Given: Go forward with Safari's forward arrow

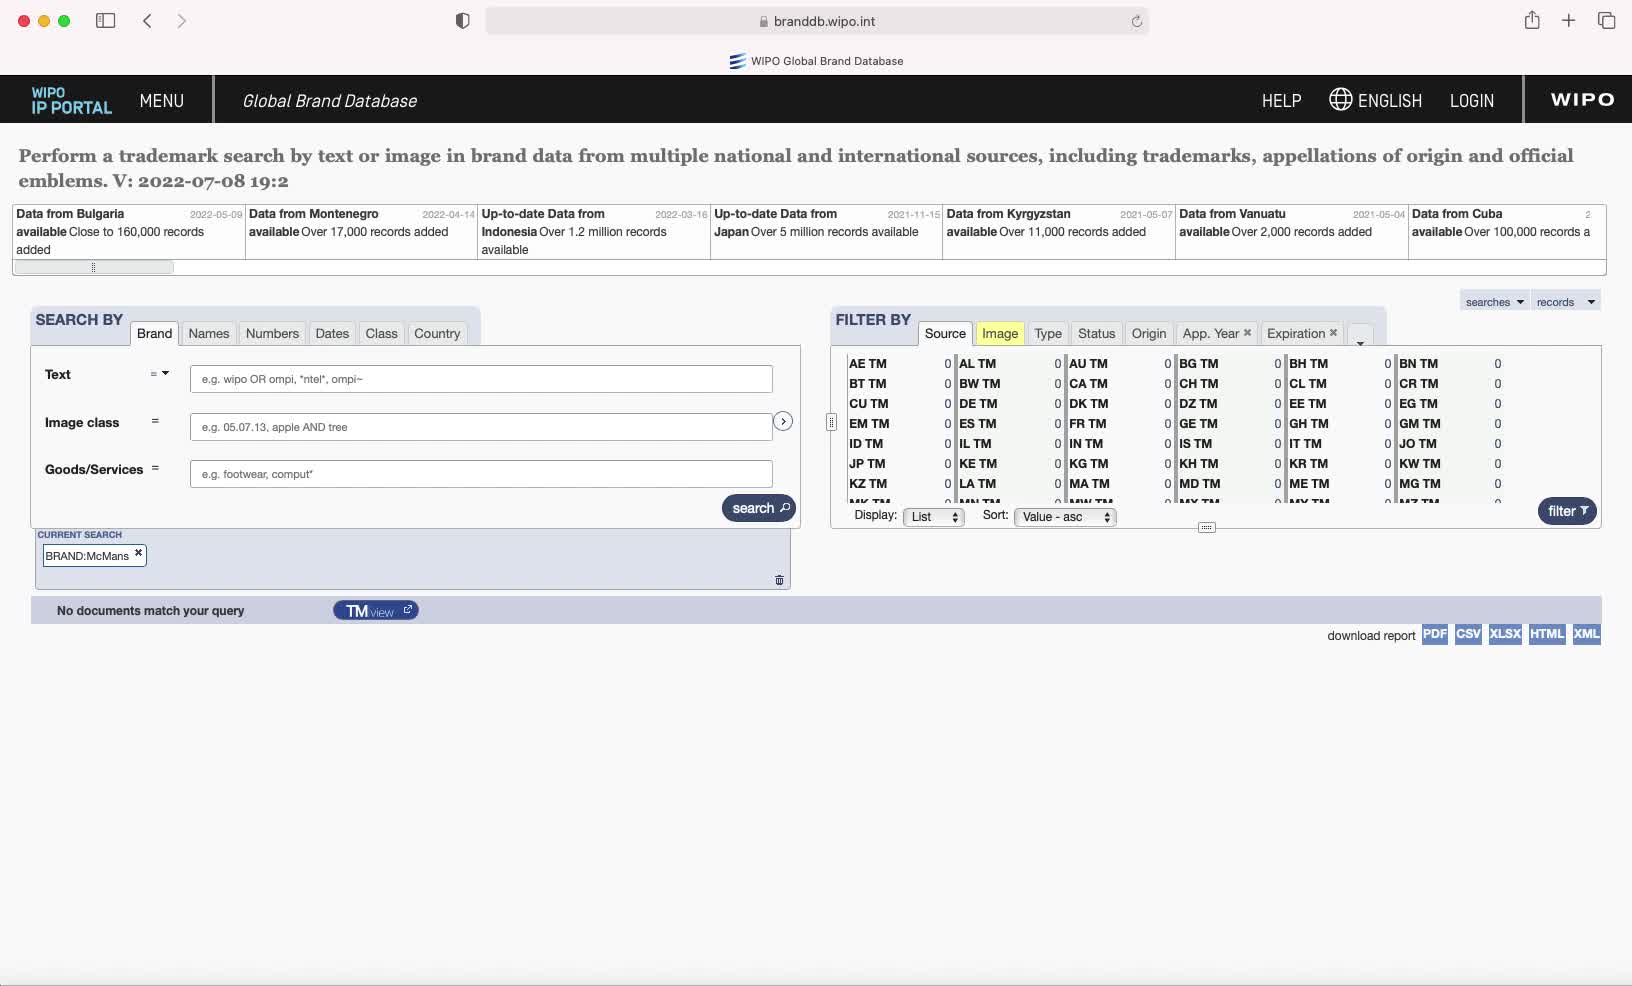Looking at the screenshot, I should coord(181,21).
